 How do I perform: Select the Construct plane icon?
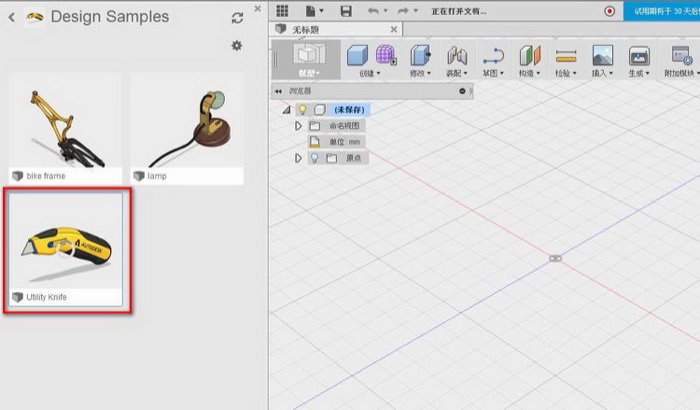point(530,56)
